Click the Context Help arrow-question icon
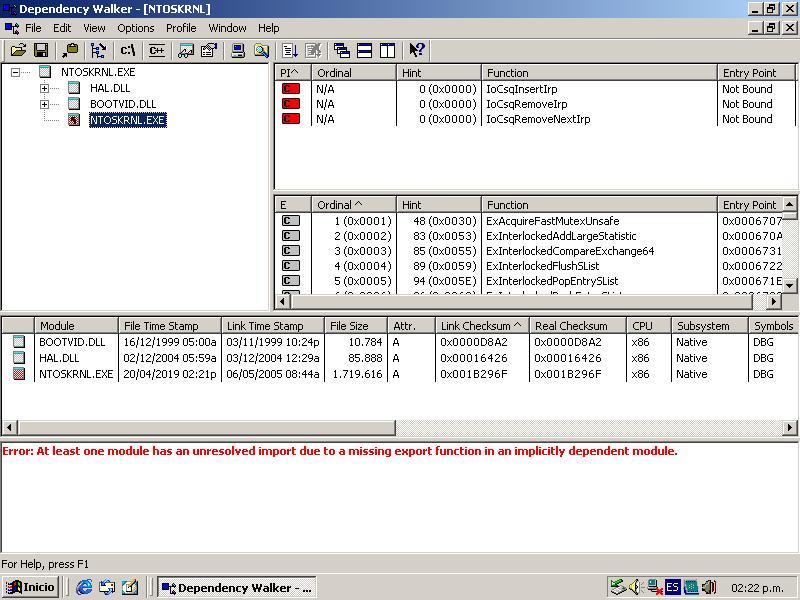 [x=417, y=50]
